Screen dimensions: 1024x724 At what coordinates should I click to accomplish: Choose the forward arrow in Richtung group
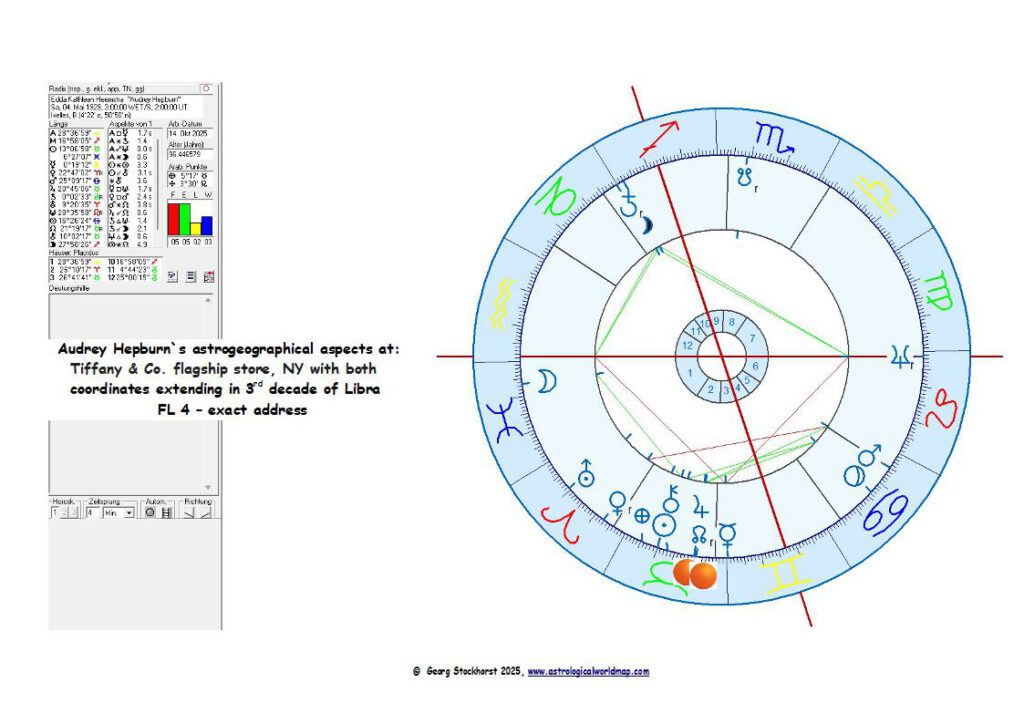tap(204, 513)
